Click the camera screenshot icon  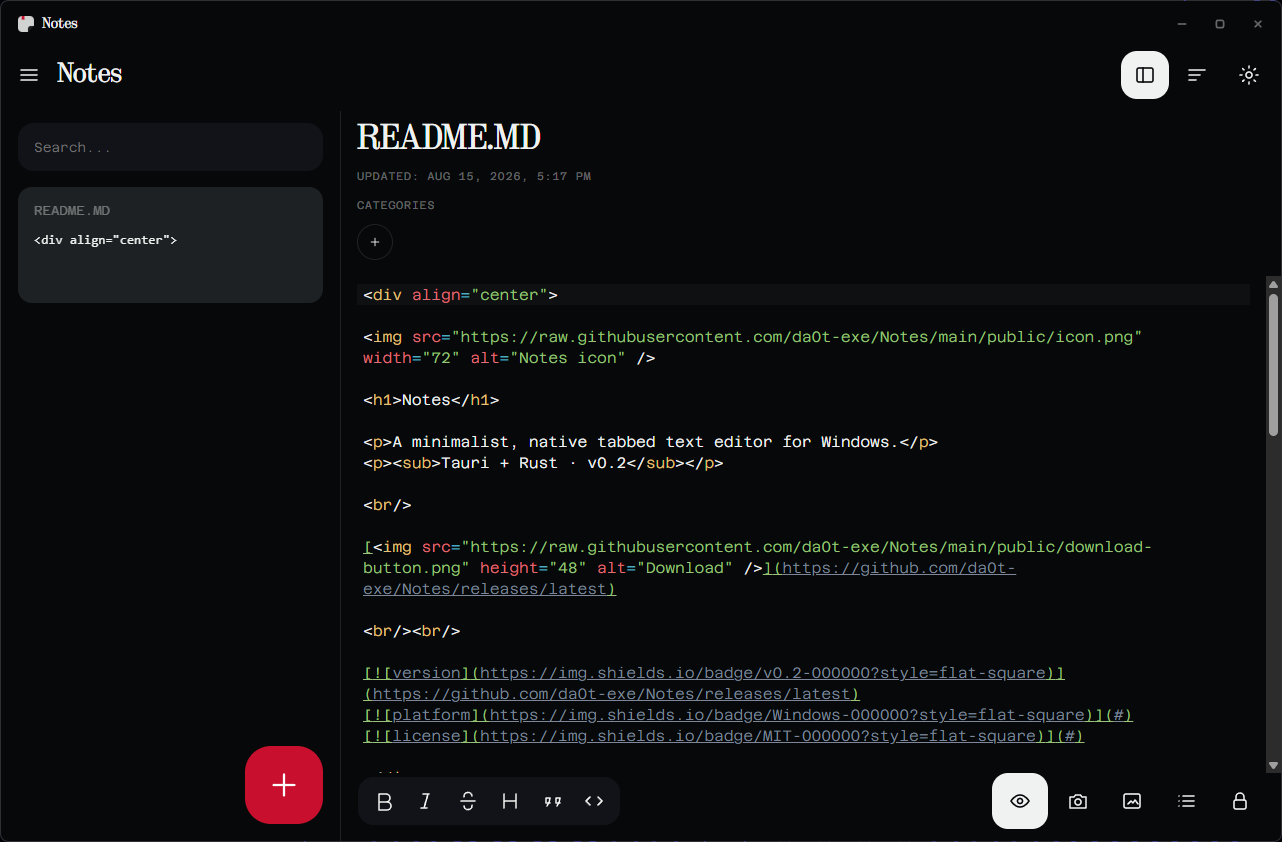point(1077,801)
